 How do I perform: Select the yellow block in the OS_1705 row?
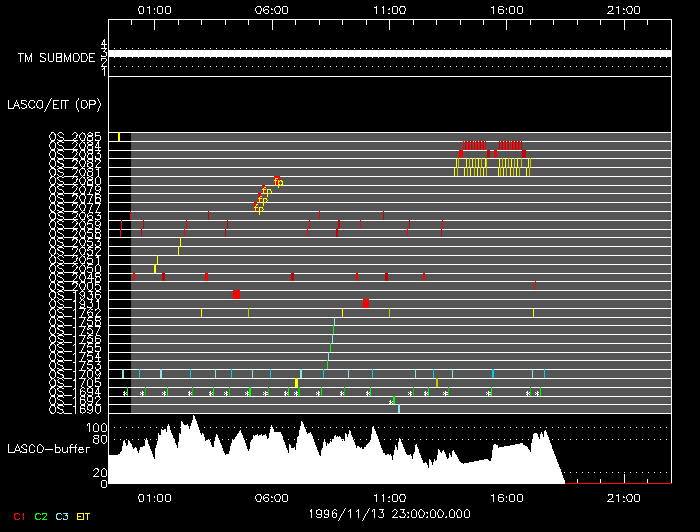[x=296, y=383]
